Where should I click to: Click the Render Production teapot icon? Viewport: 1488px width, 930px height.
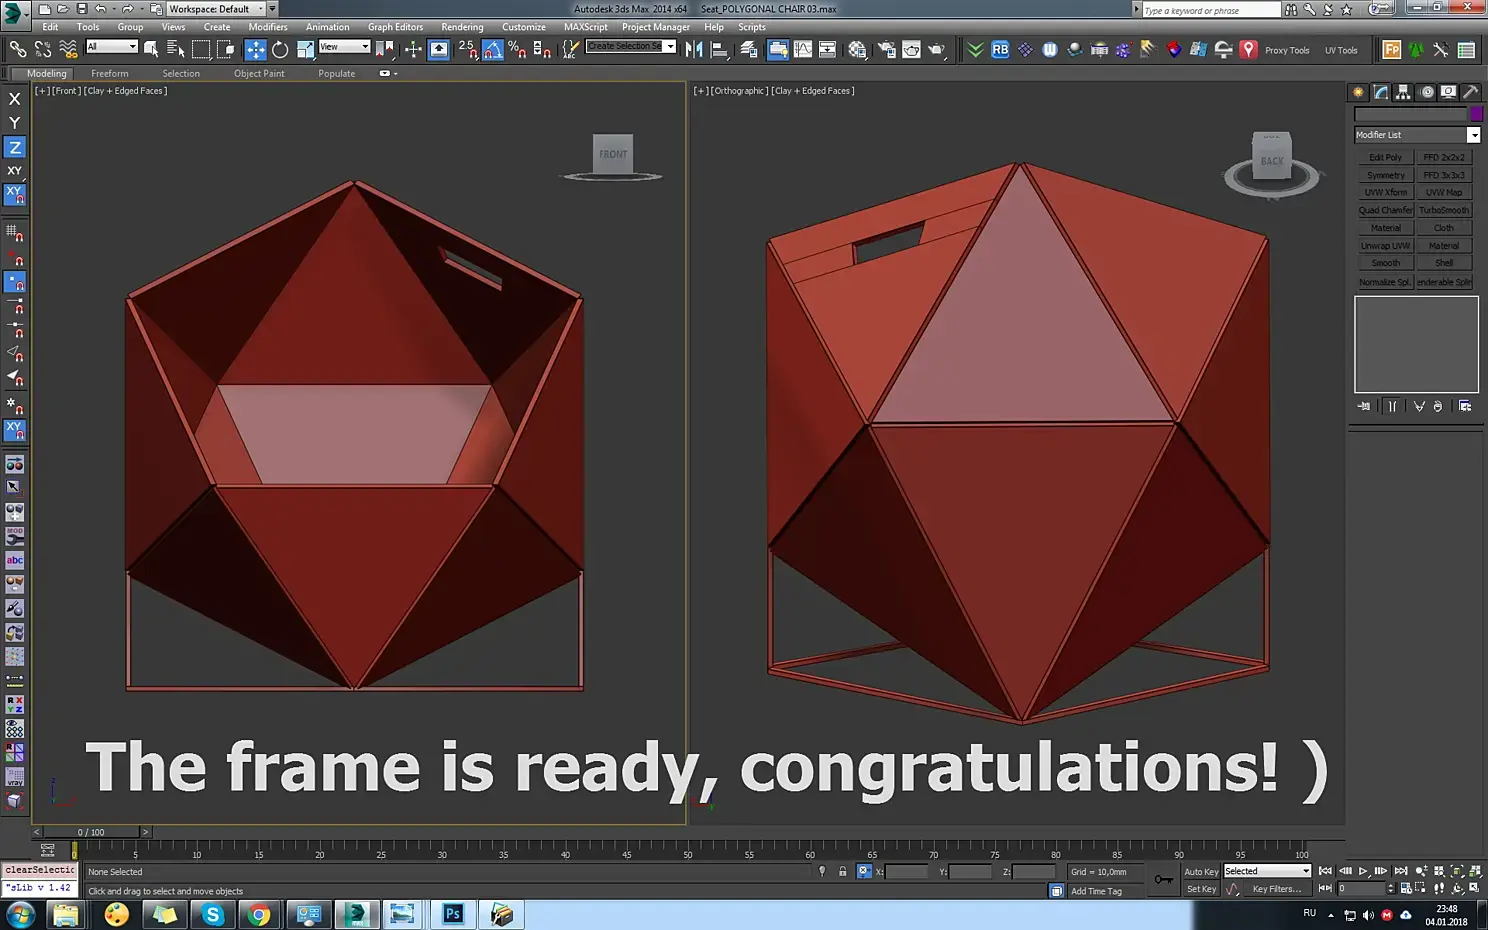(936, 49)
